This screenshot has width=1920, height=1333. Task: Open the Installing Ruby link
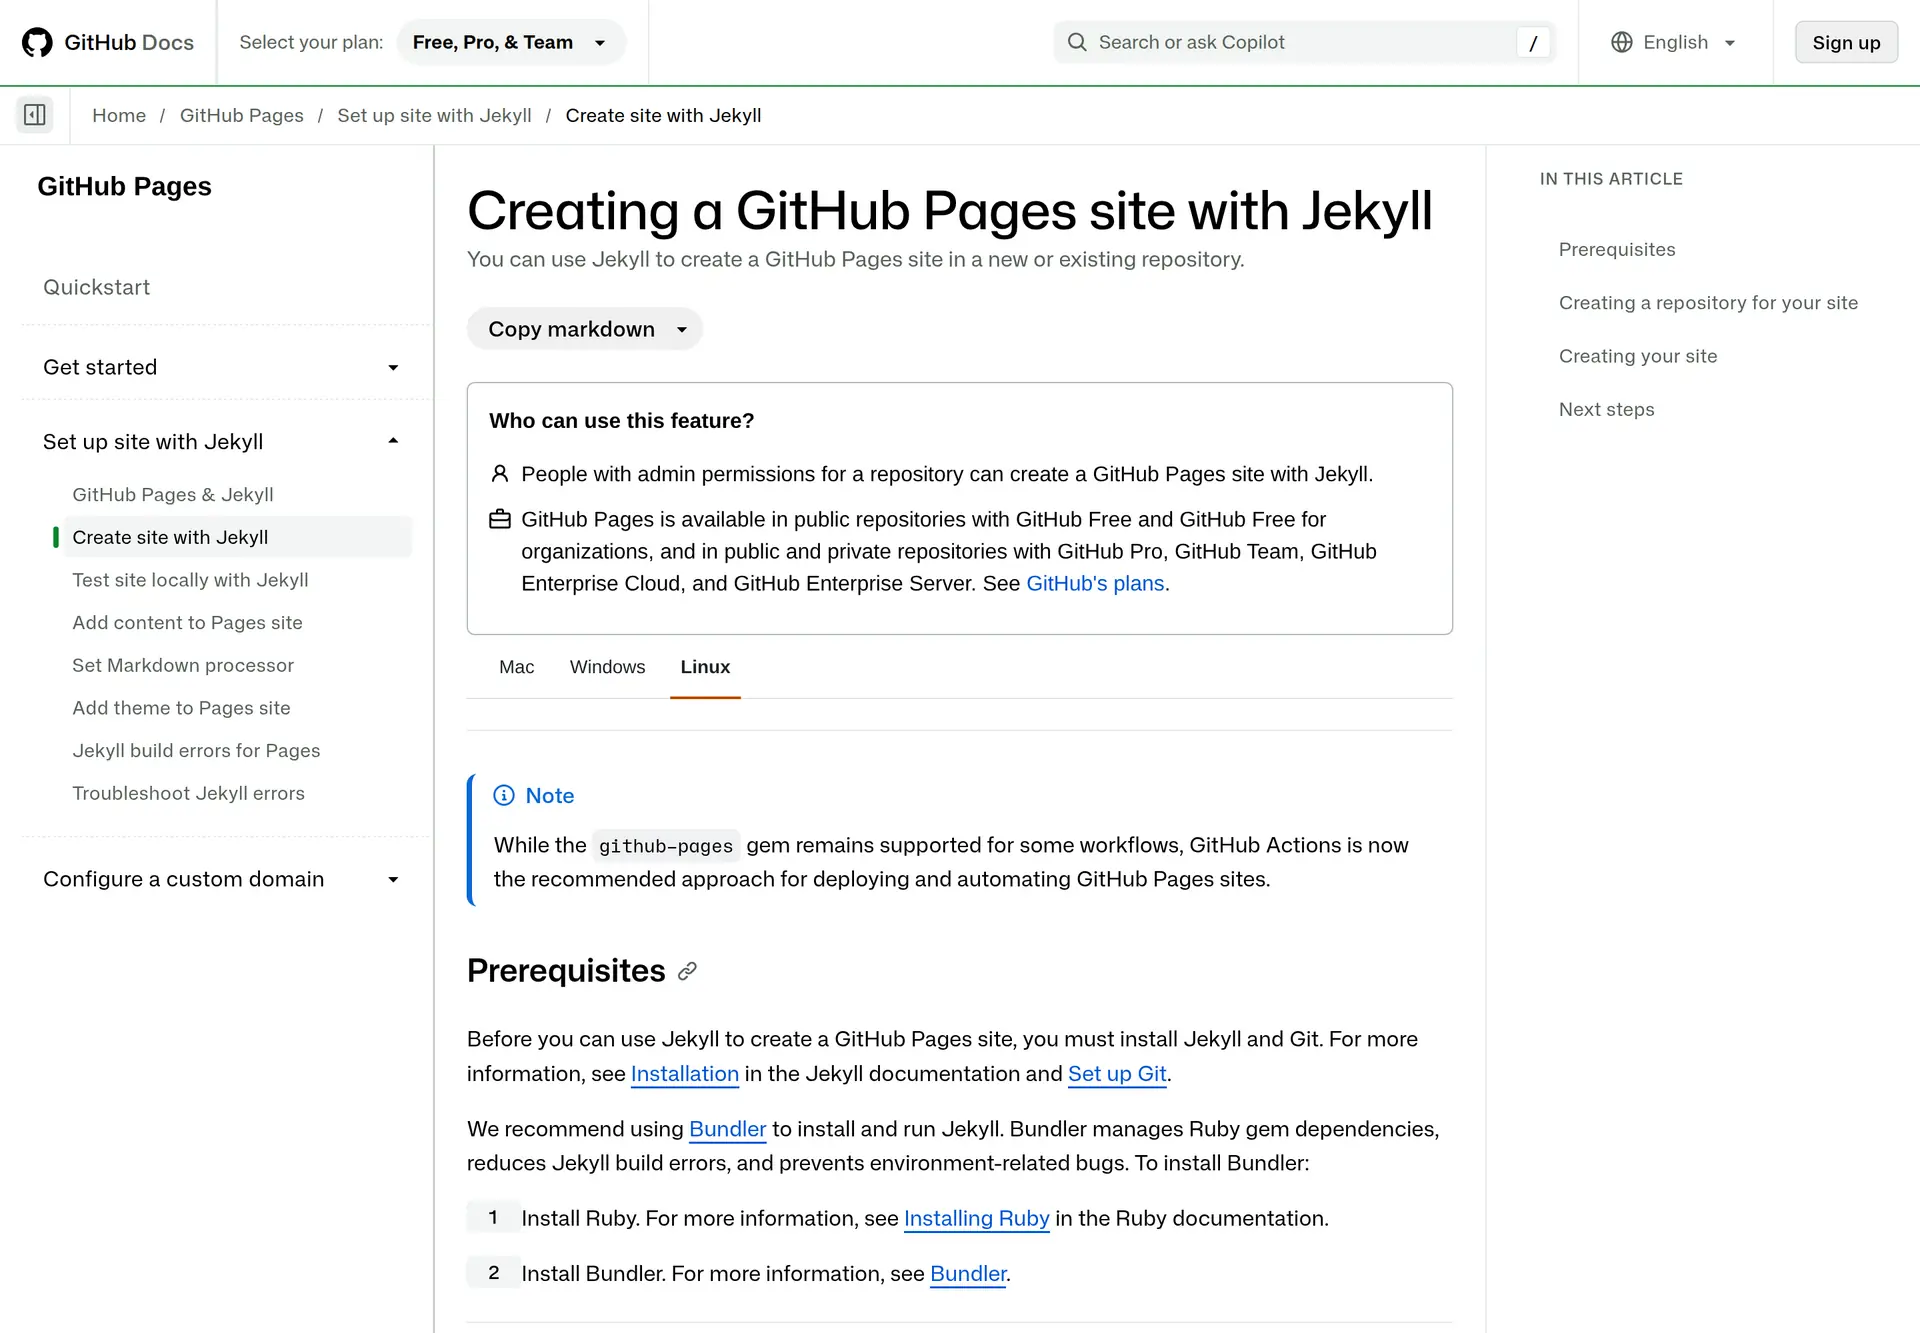point(976,1218)
